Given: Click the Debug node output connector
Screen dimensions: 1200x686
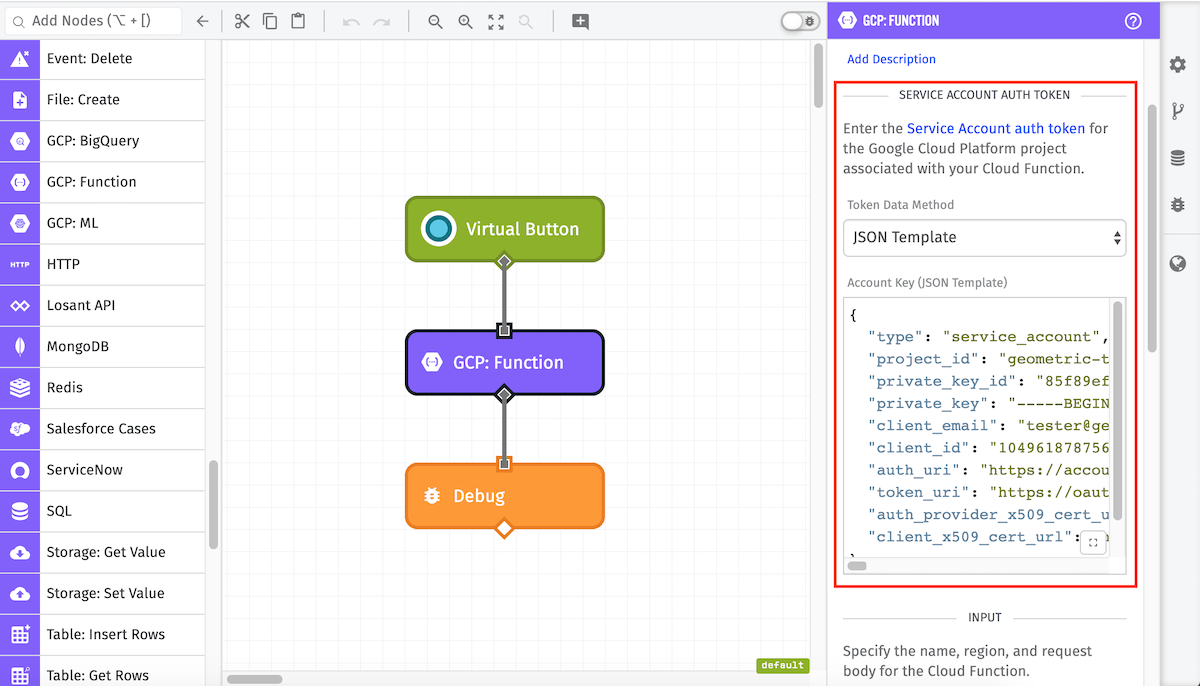Looking at the screenshot, I should [x=504, y=528].
